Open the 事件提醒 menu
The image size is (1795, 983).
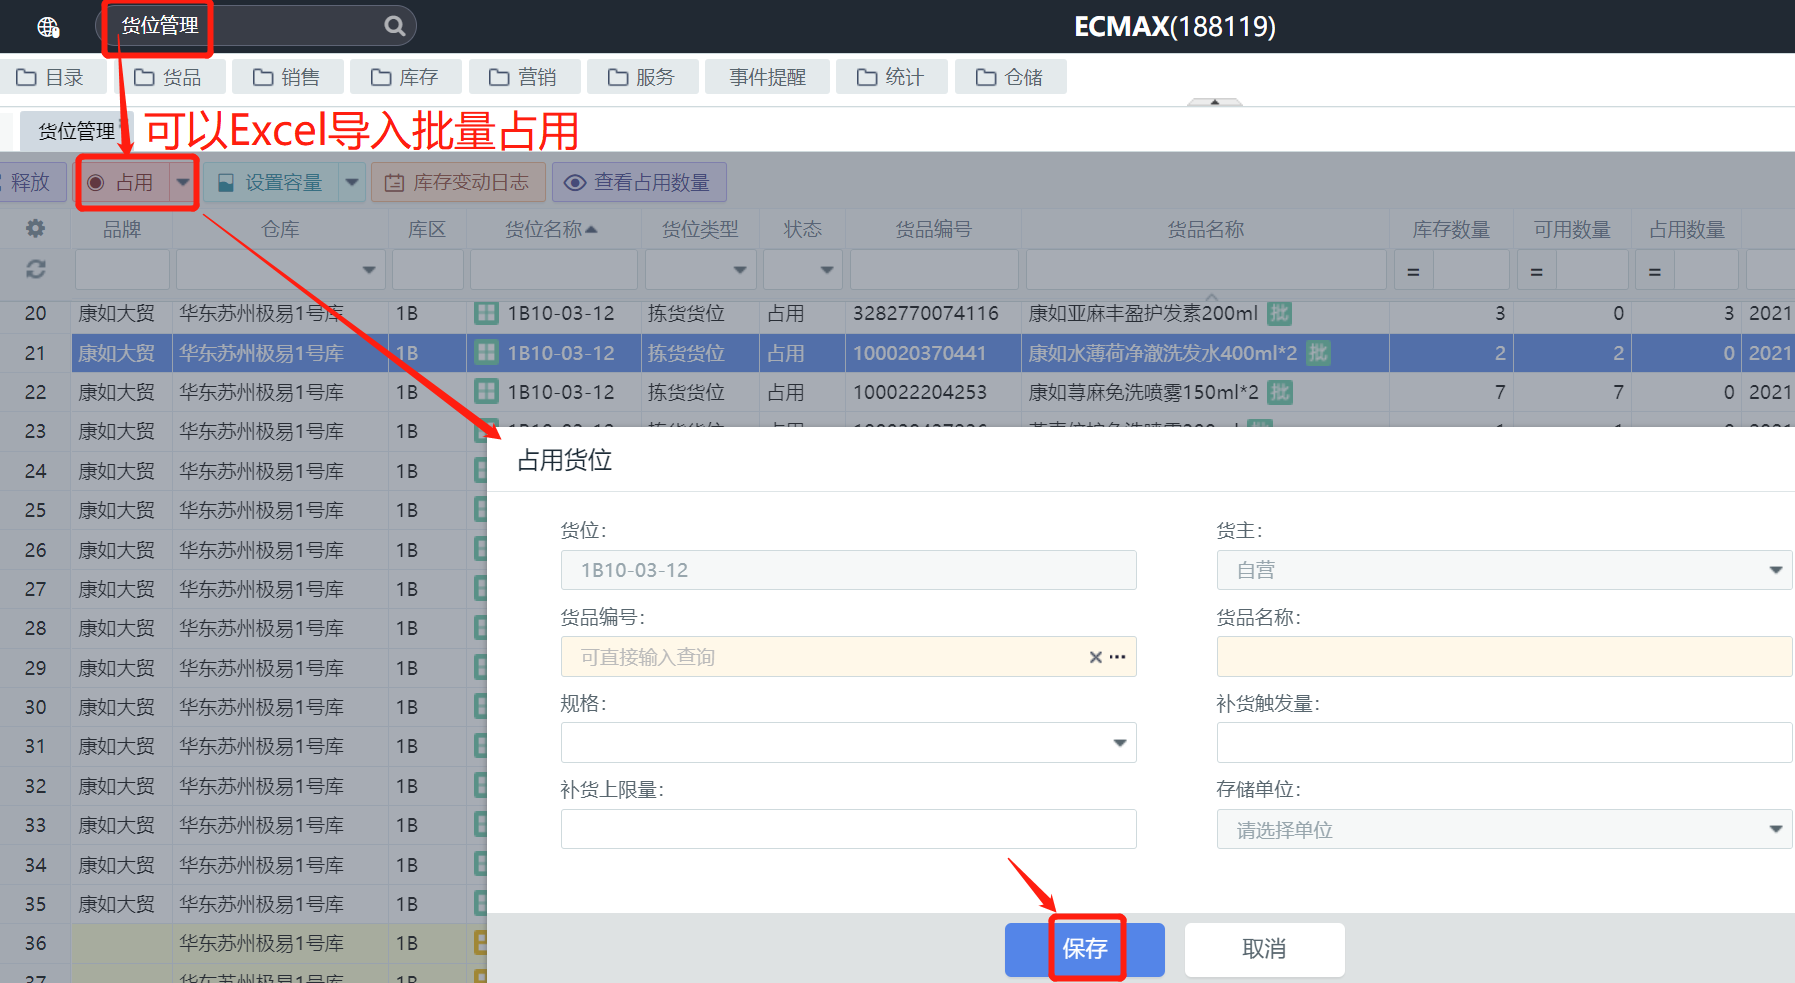click(x=767, y=77)
